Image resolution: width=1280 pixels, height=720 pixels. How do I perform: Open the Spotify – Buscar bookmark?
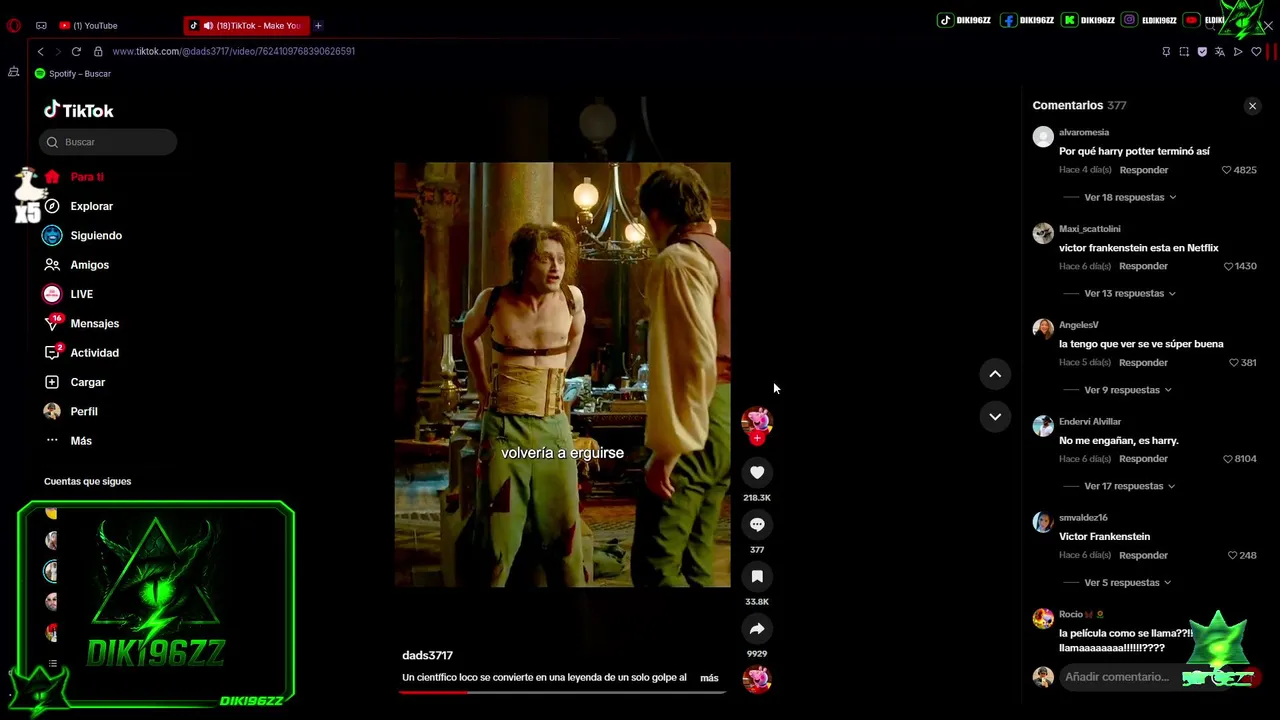tap(73, 74)
